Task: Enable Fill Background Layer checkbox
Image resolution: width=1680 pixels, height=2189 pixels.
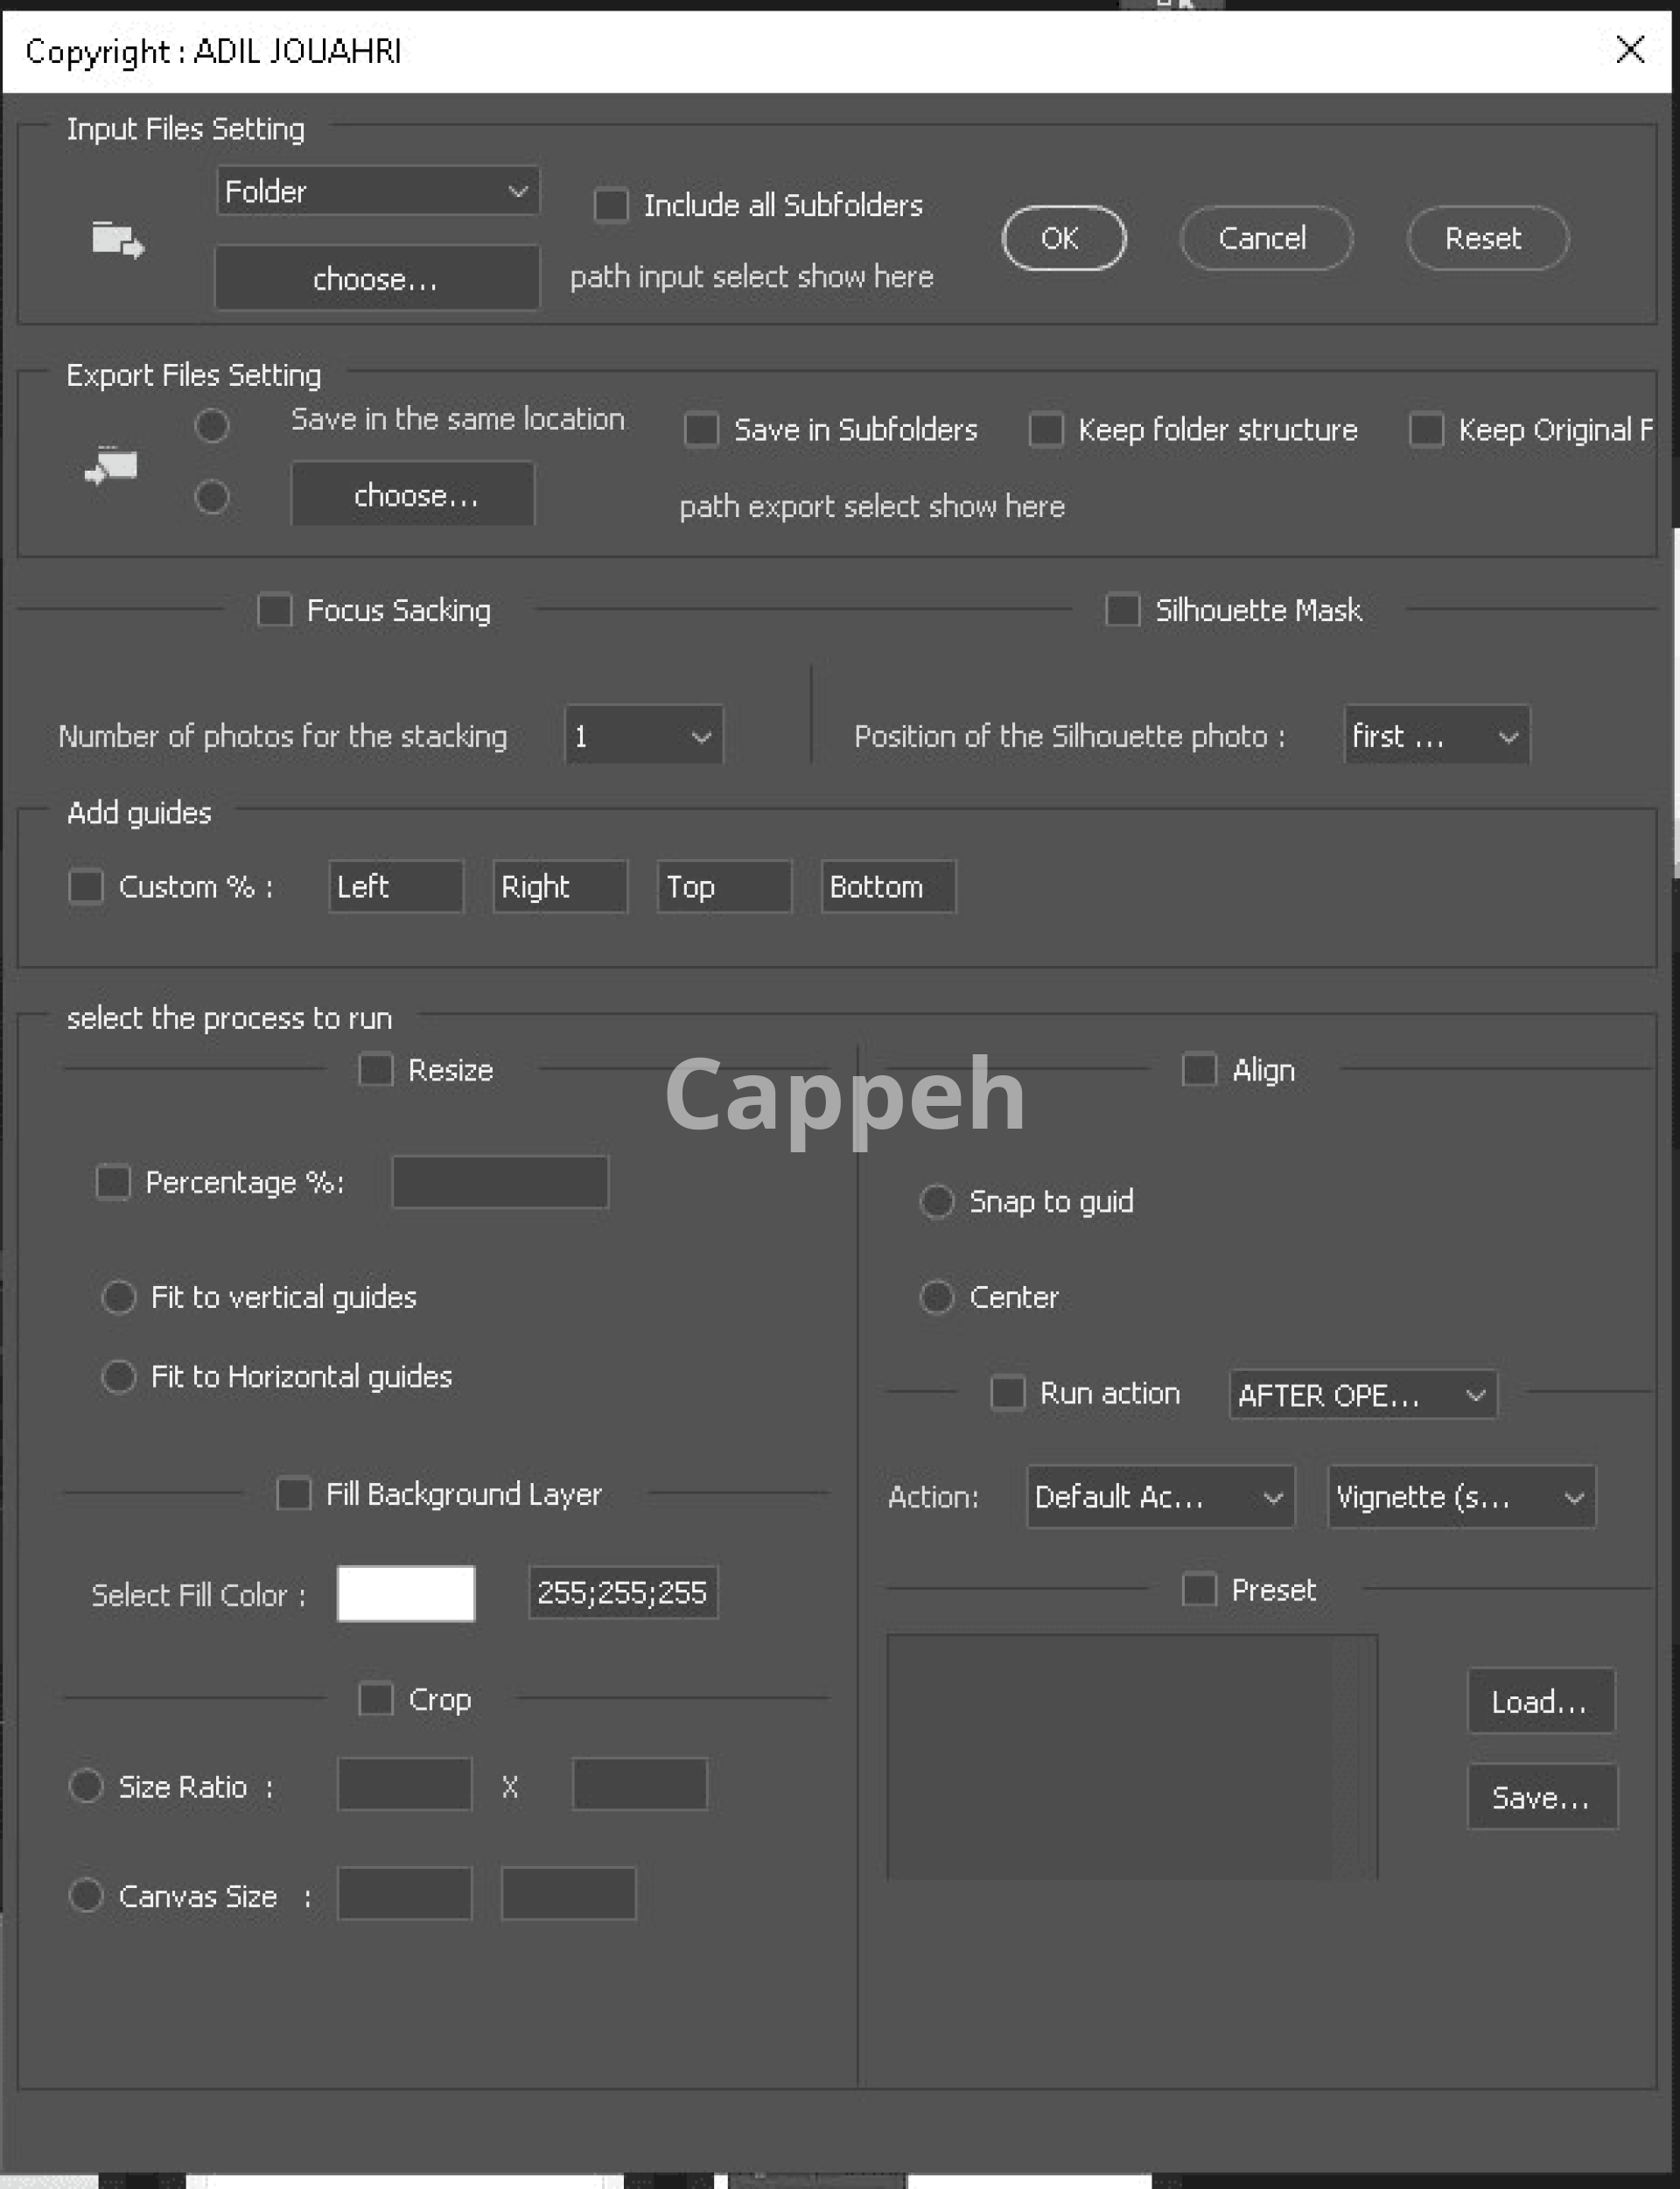Action: tap(293, 1494)
